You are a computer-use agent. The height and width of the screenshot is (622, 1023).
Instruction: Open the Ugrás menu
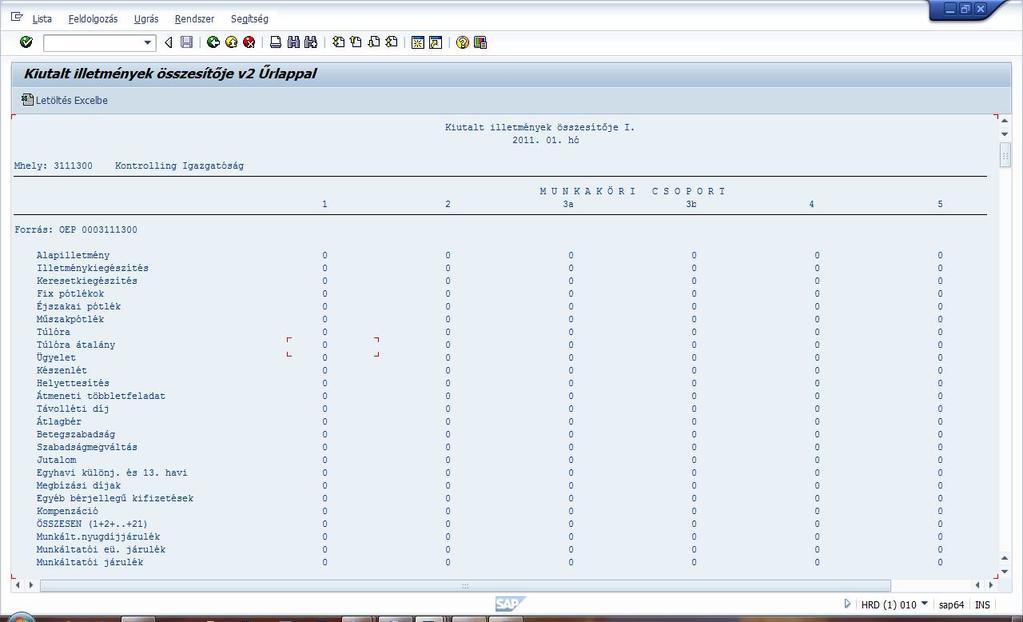click(146, 19)
